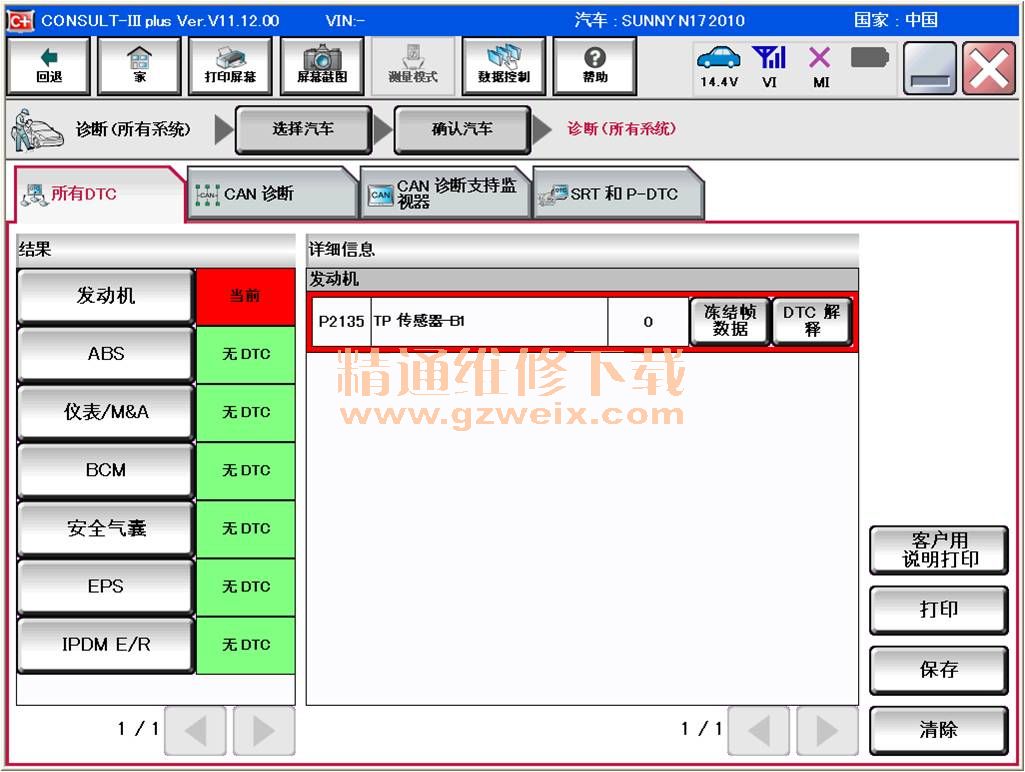The image size is (1025, 772).
Task: Go to Home (家) screen icon
Action: coord(139,67)
